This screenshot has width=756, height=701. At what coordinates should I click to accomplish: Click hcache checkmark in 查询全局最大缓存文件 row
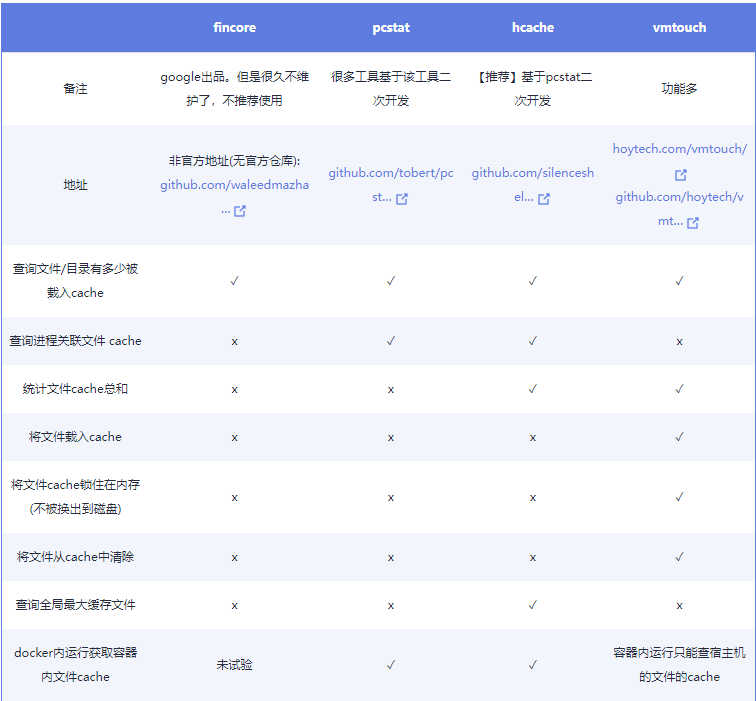(533, 605)
